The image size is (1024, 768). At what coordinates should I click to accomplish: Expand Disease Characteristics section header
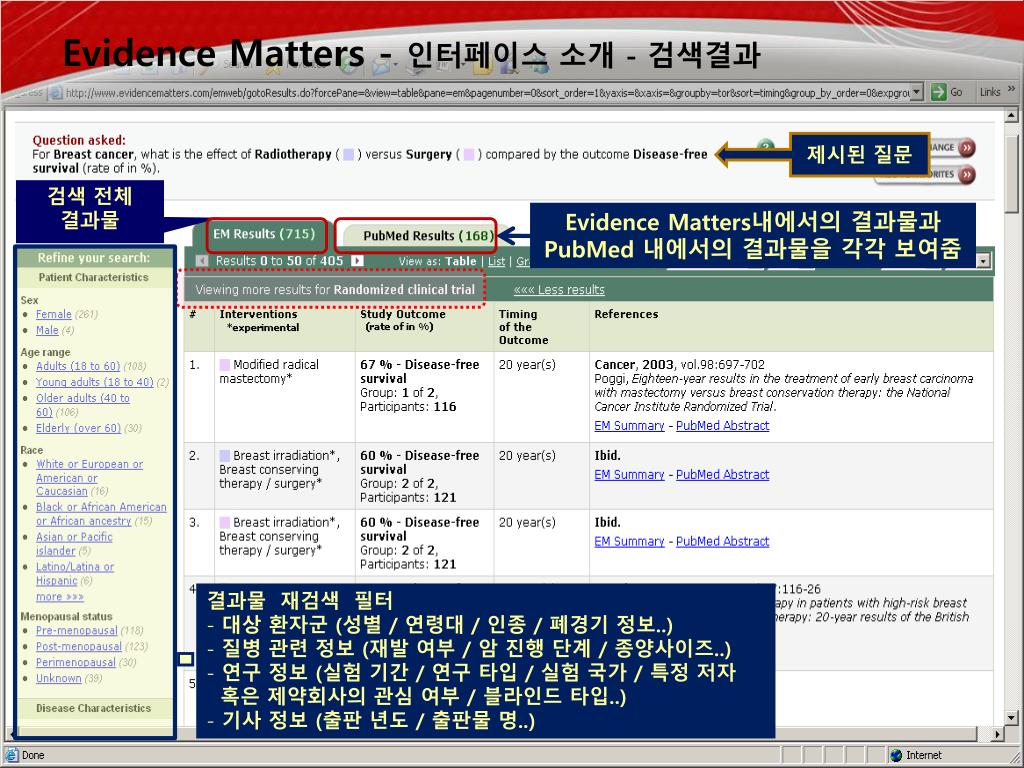(93, 708)
